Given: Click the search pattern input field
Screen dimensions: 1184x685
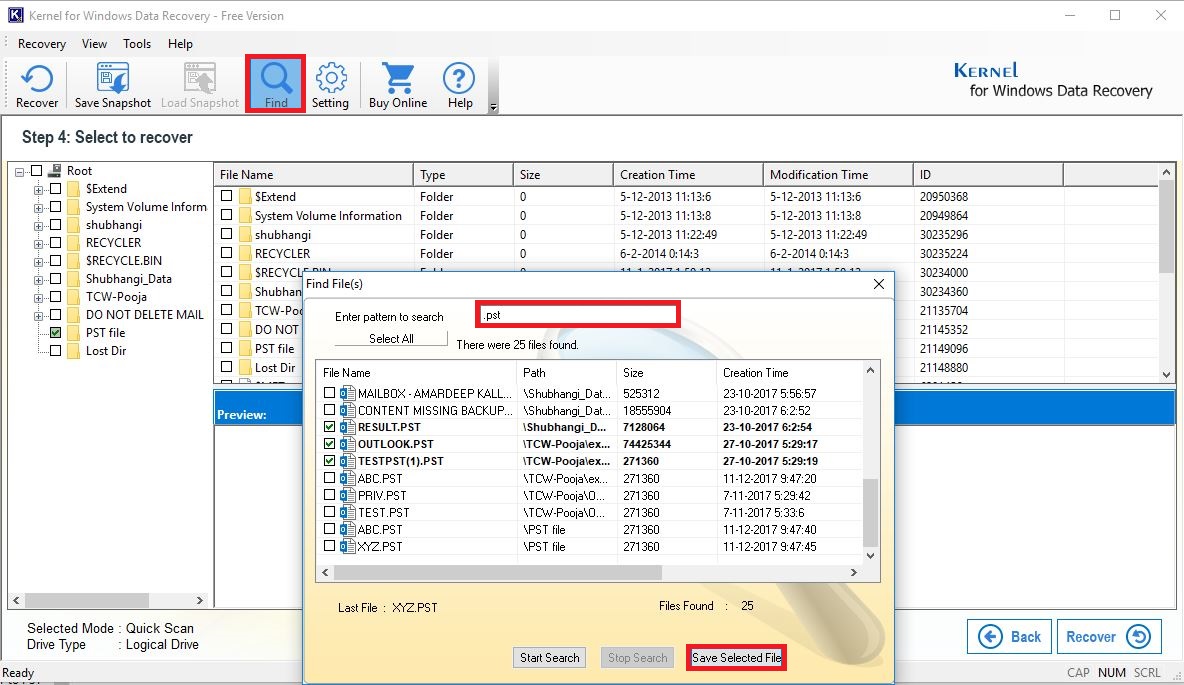Looking at the screenshot, I should click(x=578, y=315).
